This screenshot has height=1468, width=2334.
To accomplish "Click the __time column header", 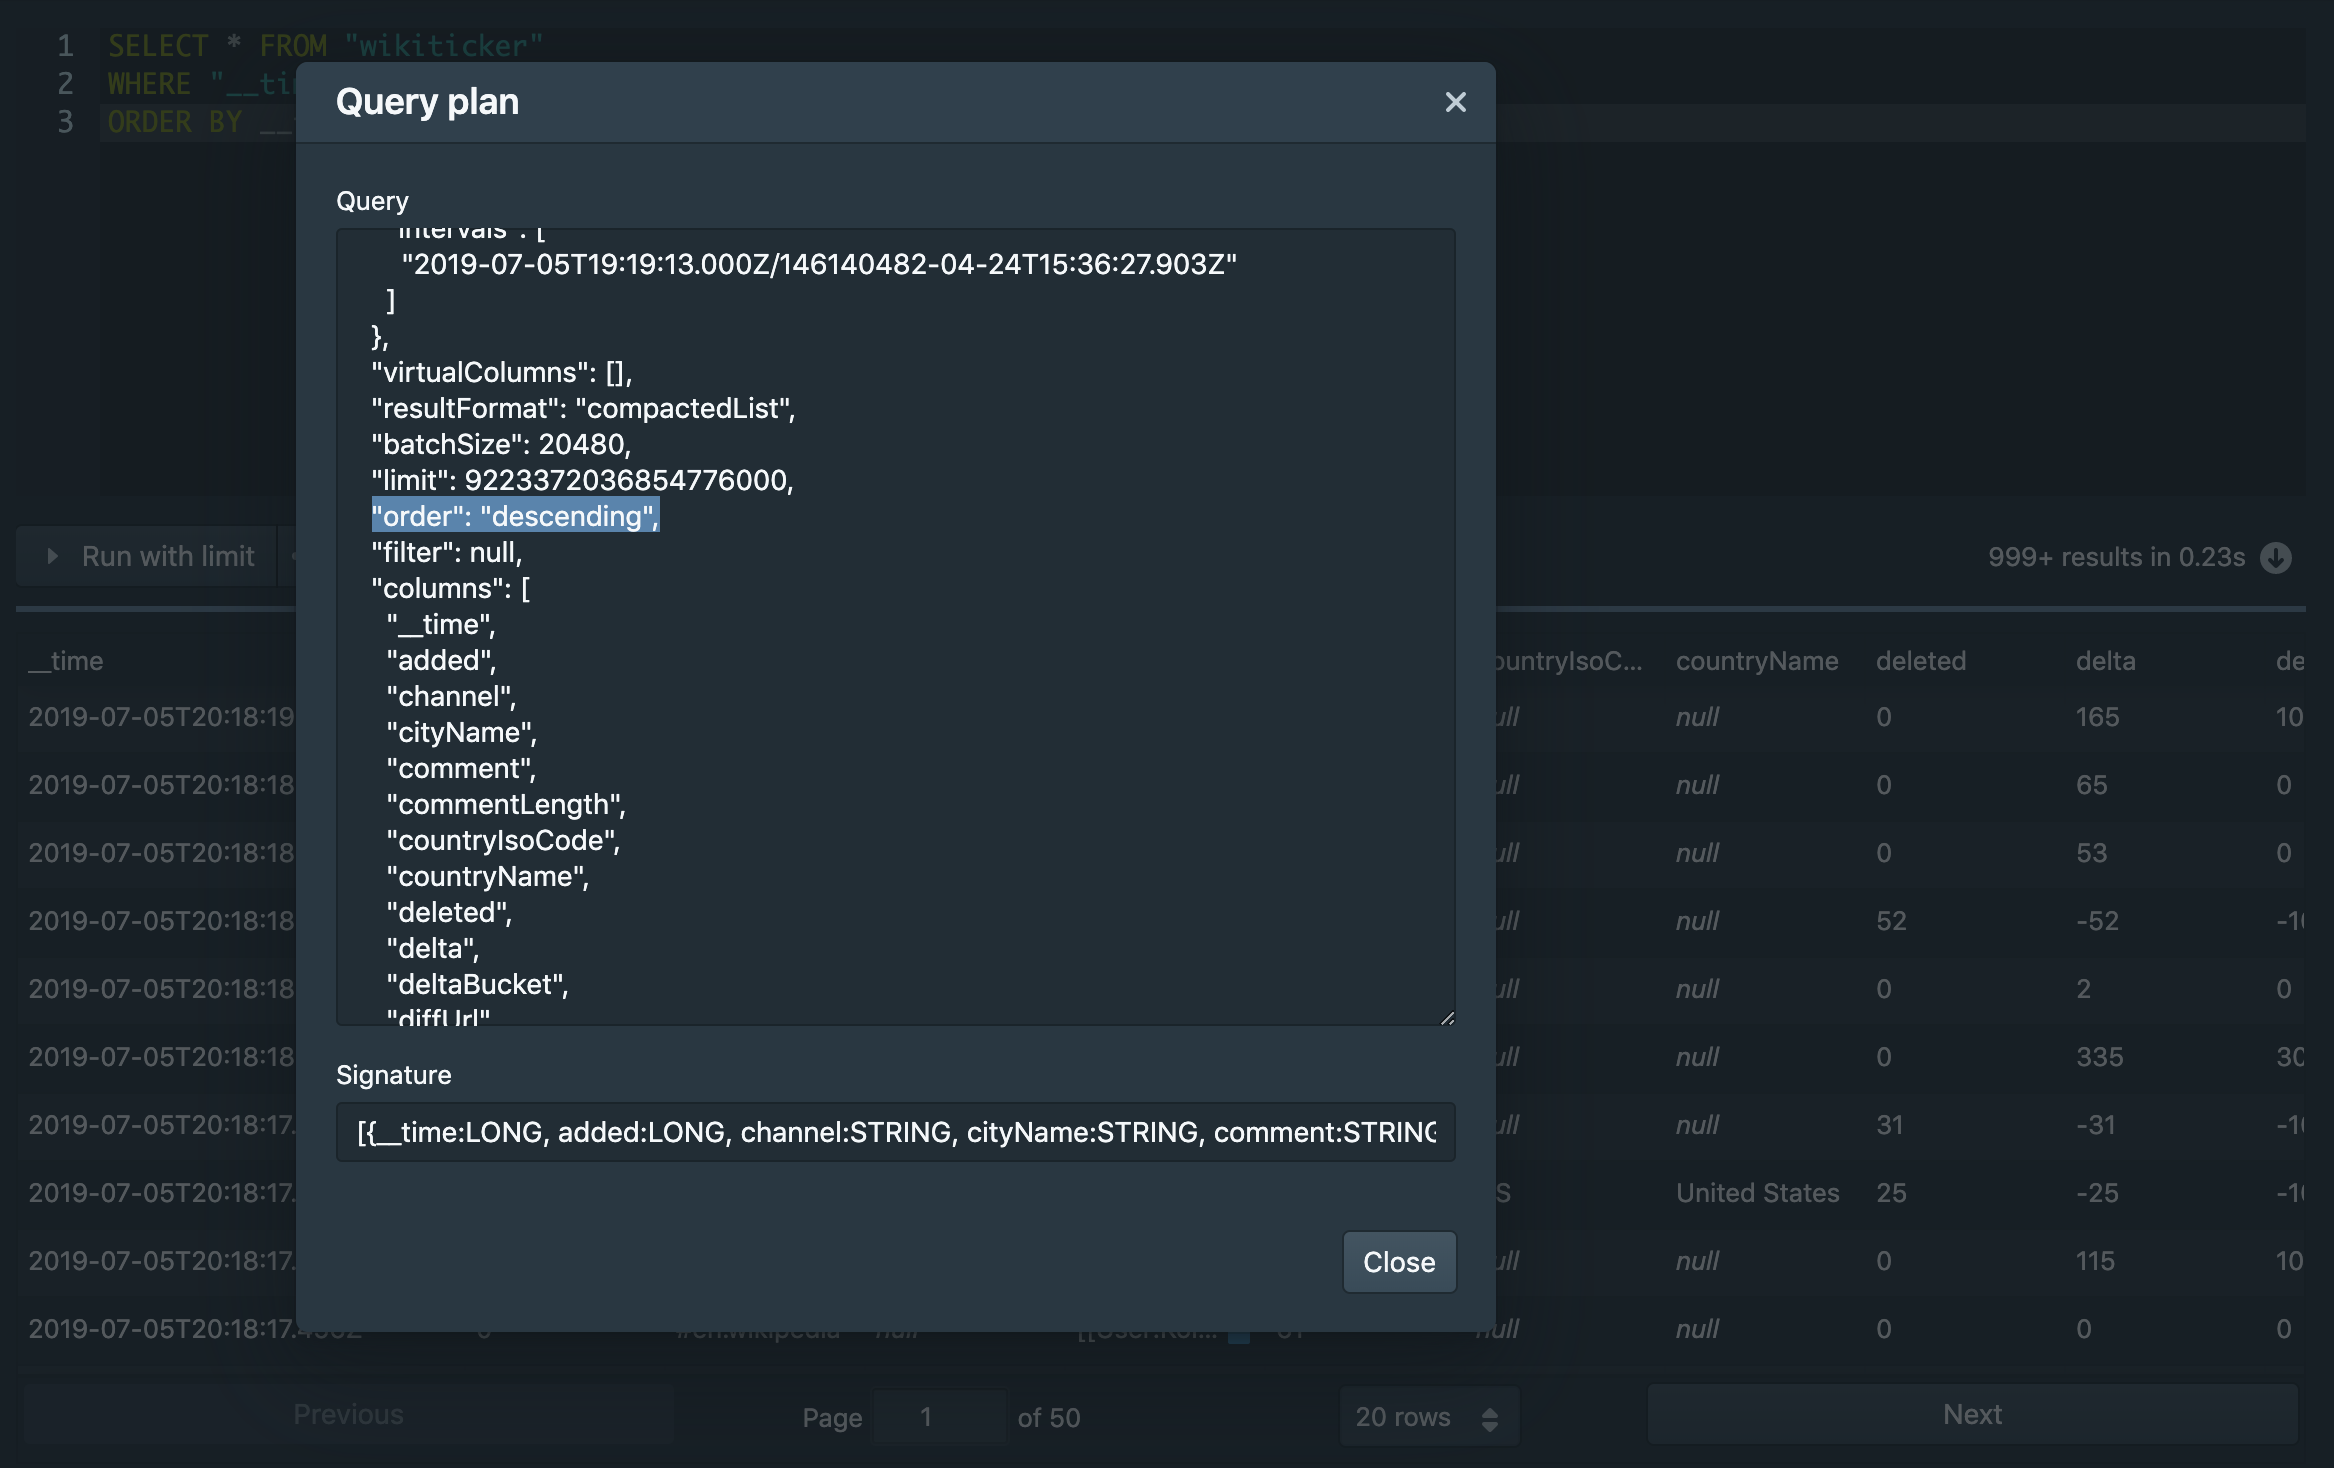I will pyautogui.click(x=66, y=661).
